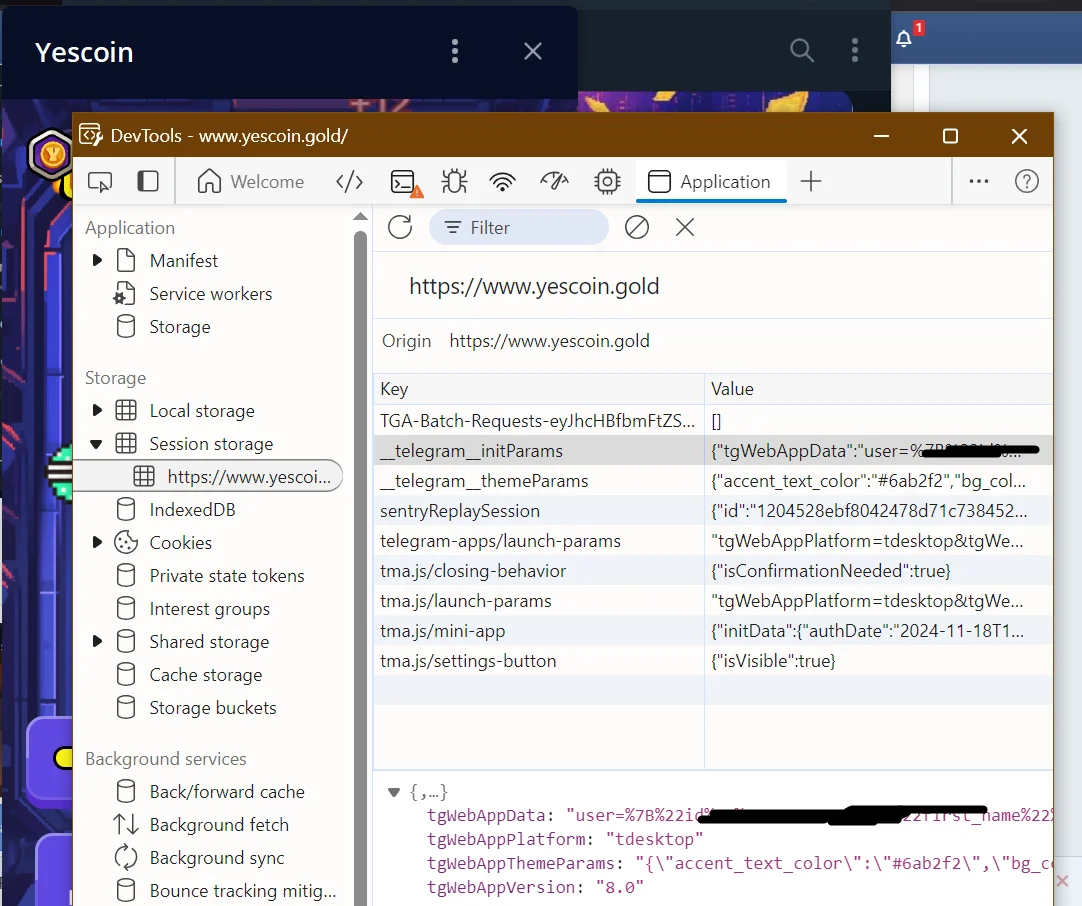Sort by the Value column header
The height and width of the screenshot is (906, 1082).
click(x=878, y=389)
